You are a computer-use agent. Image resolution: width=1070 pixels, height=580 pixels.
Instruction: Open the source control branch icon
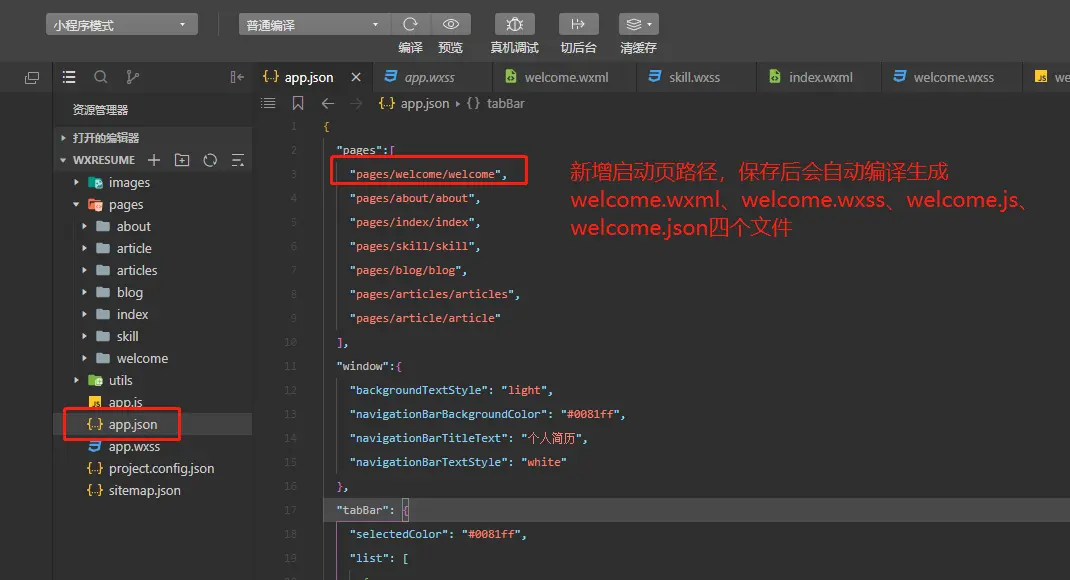[x=132, y=77]
